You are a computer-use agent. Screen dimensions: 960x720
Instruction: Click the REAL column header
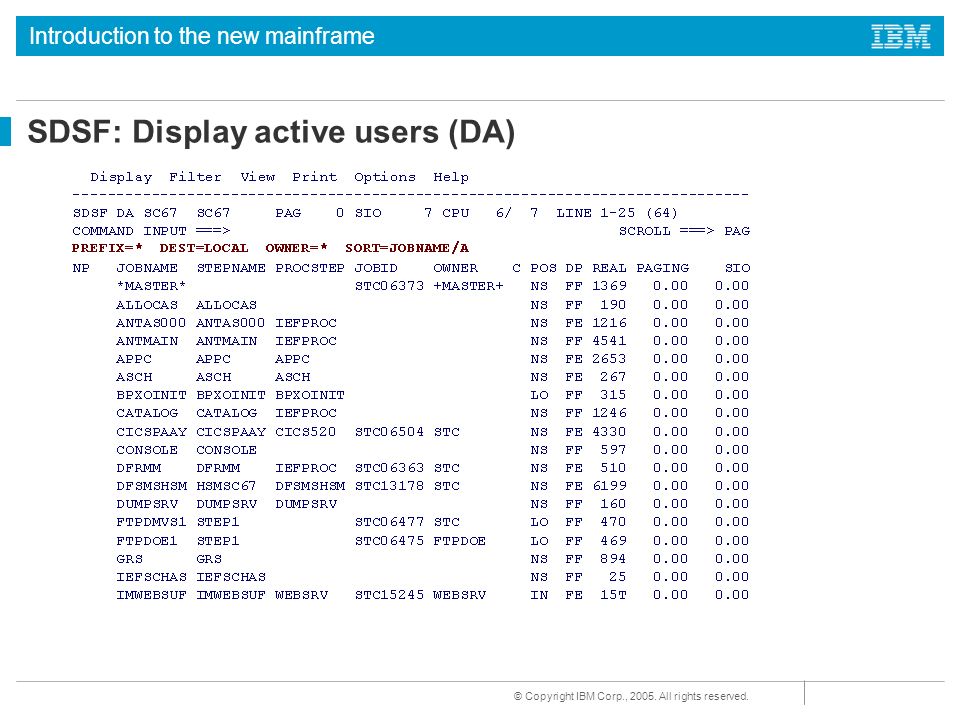point(609,268)
